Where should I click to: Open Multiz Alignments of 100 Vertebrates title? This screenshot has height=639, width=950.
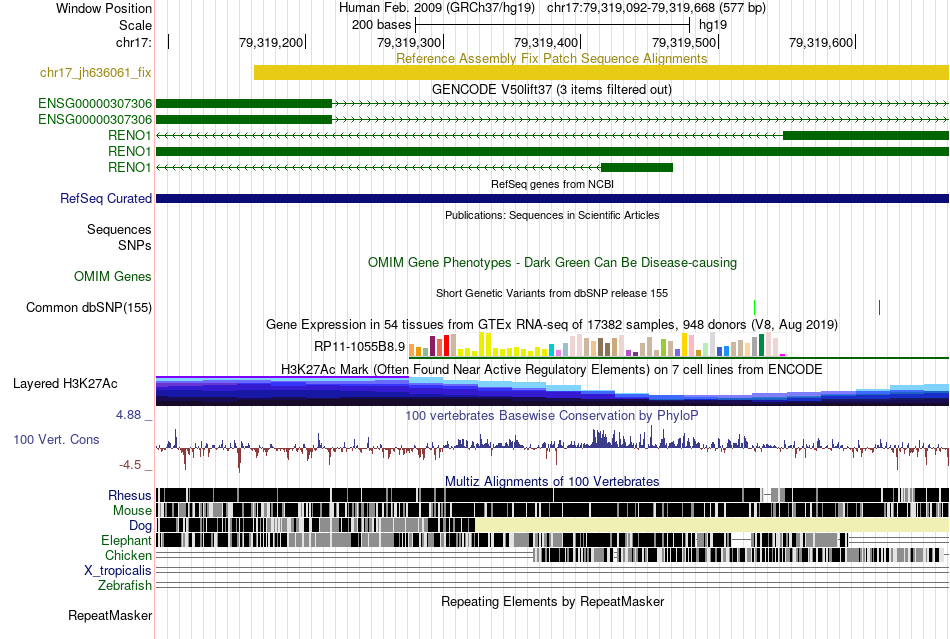click(x=552, y=482)
